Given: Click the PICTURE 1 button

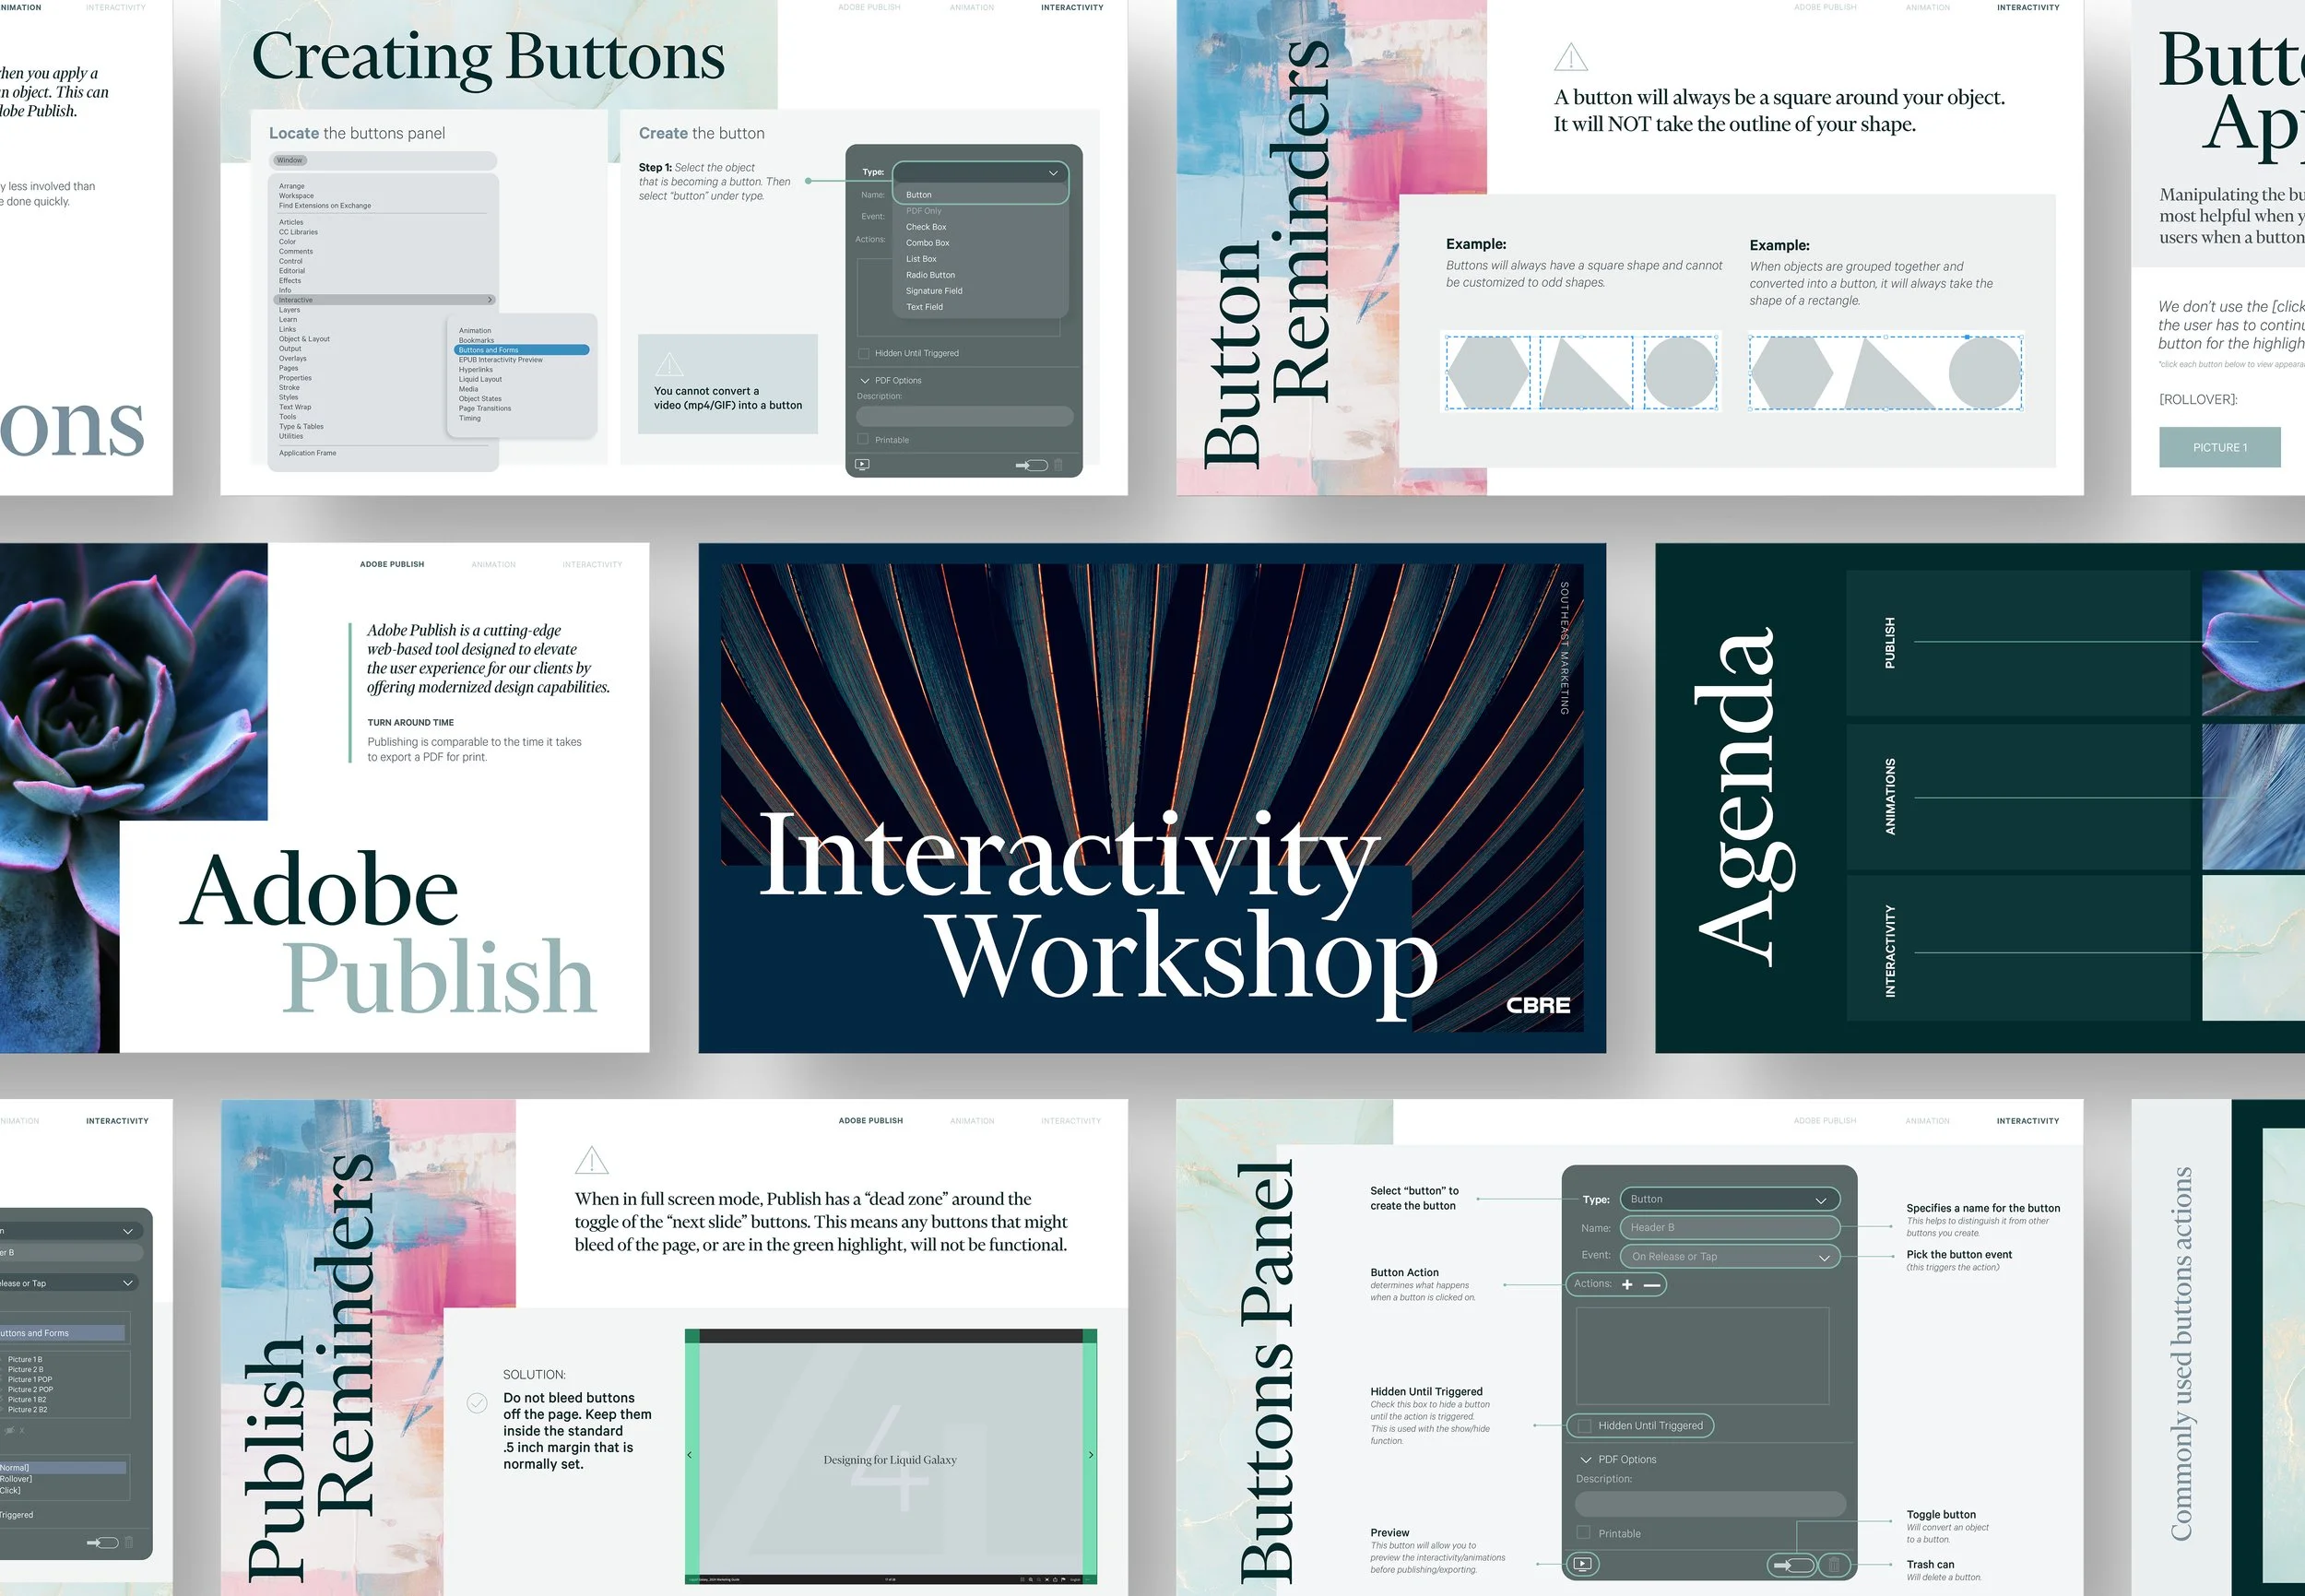Looking at the screenshot, I should coord(2219,447).
